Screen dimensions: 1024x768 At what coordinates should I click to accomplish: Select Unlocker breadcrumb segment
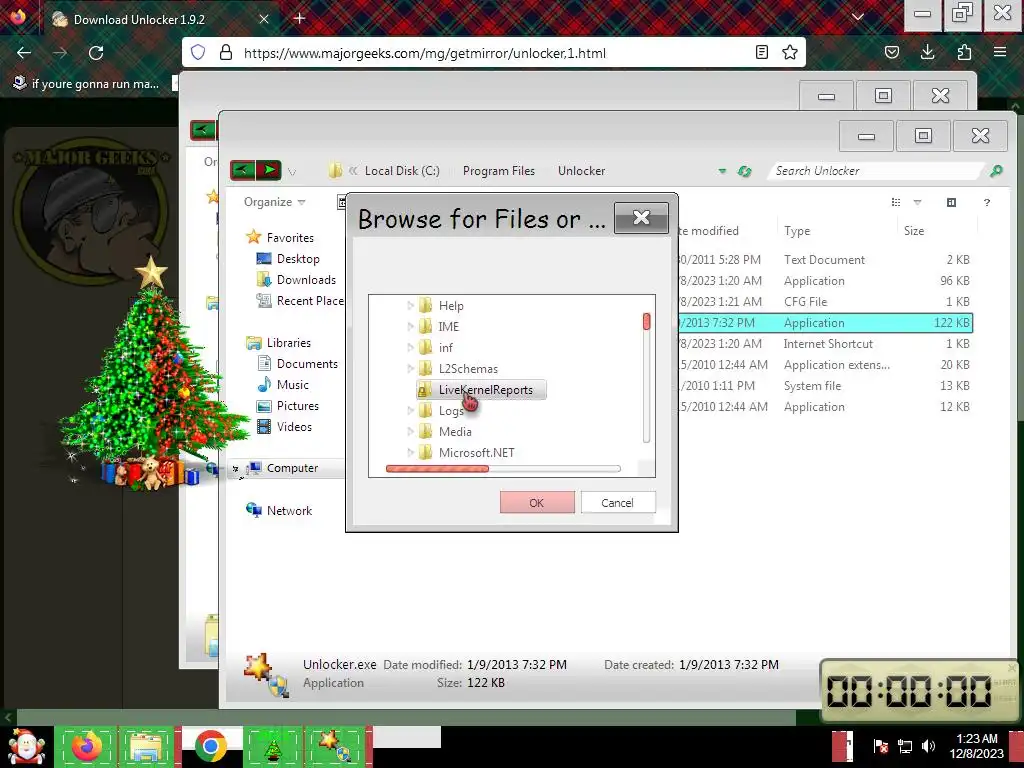tap(581, 170)
